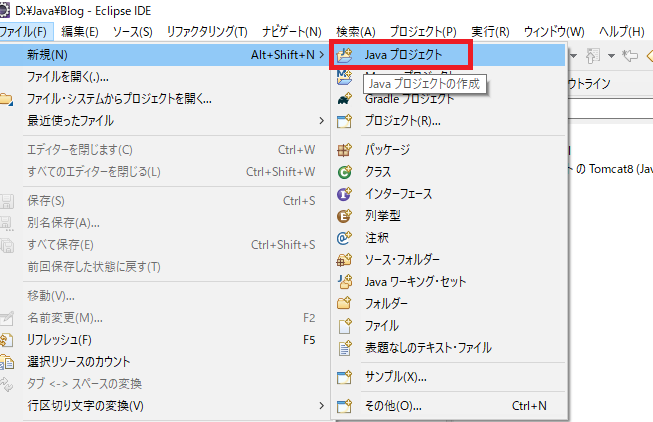Viewport: 653px width, 422px height.
Task: Open the 検索(A) menu
Action: (x=356, y=32)
